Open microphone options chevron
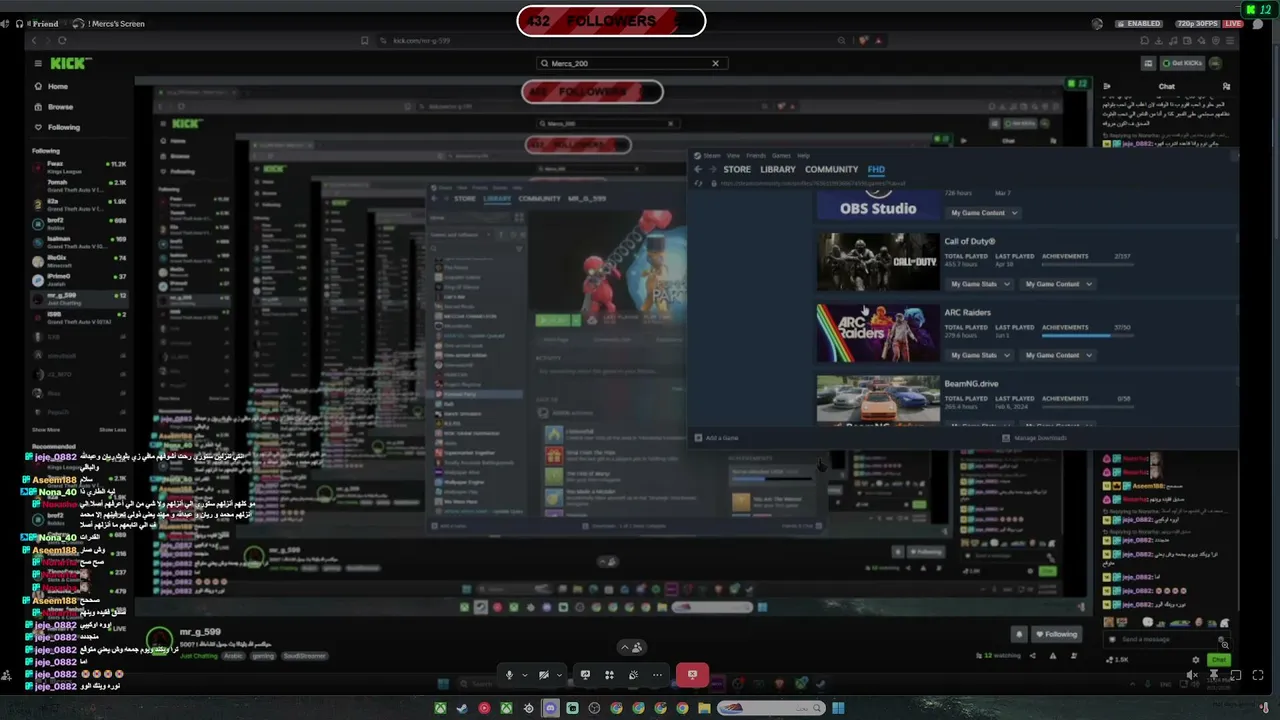 click(524, 675)
